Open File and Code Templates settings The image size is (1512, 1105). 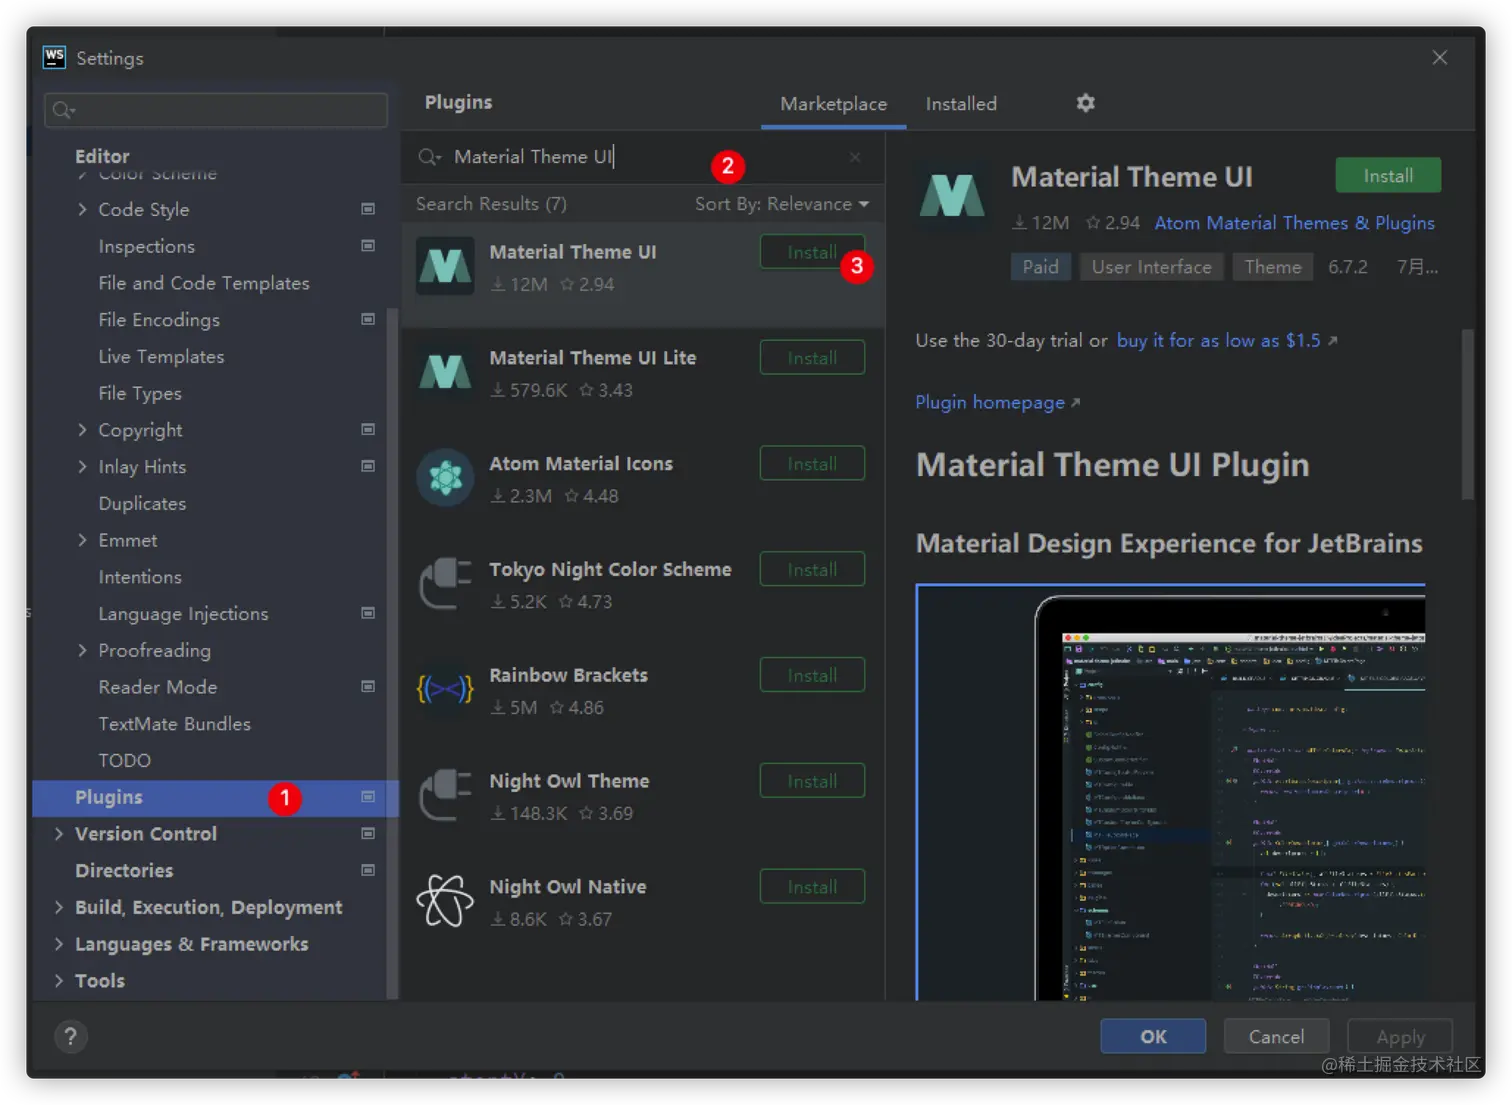tap(204, 283)
